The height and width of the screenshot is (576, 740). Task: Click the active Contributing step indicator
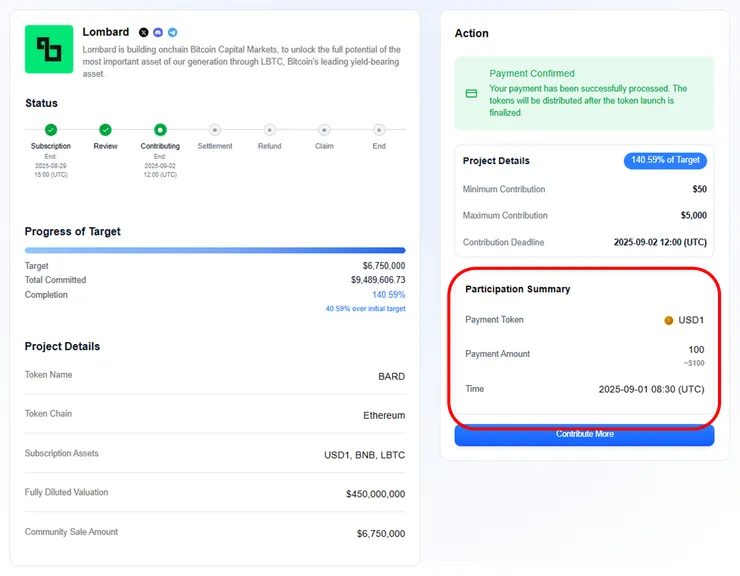pyautogui.click(x=160, y=129)
